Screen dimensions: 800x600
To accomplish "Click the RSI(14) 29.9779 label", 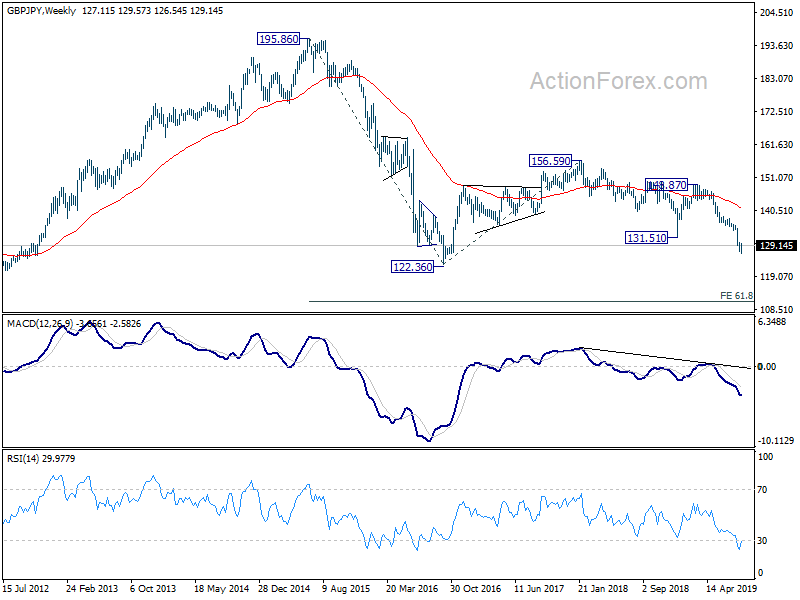I will pyautogui.click(x=41, y=458).
